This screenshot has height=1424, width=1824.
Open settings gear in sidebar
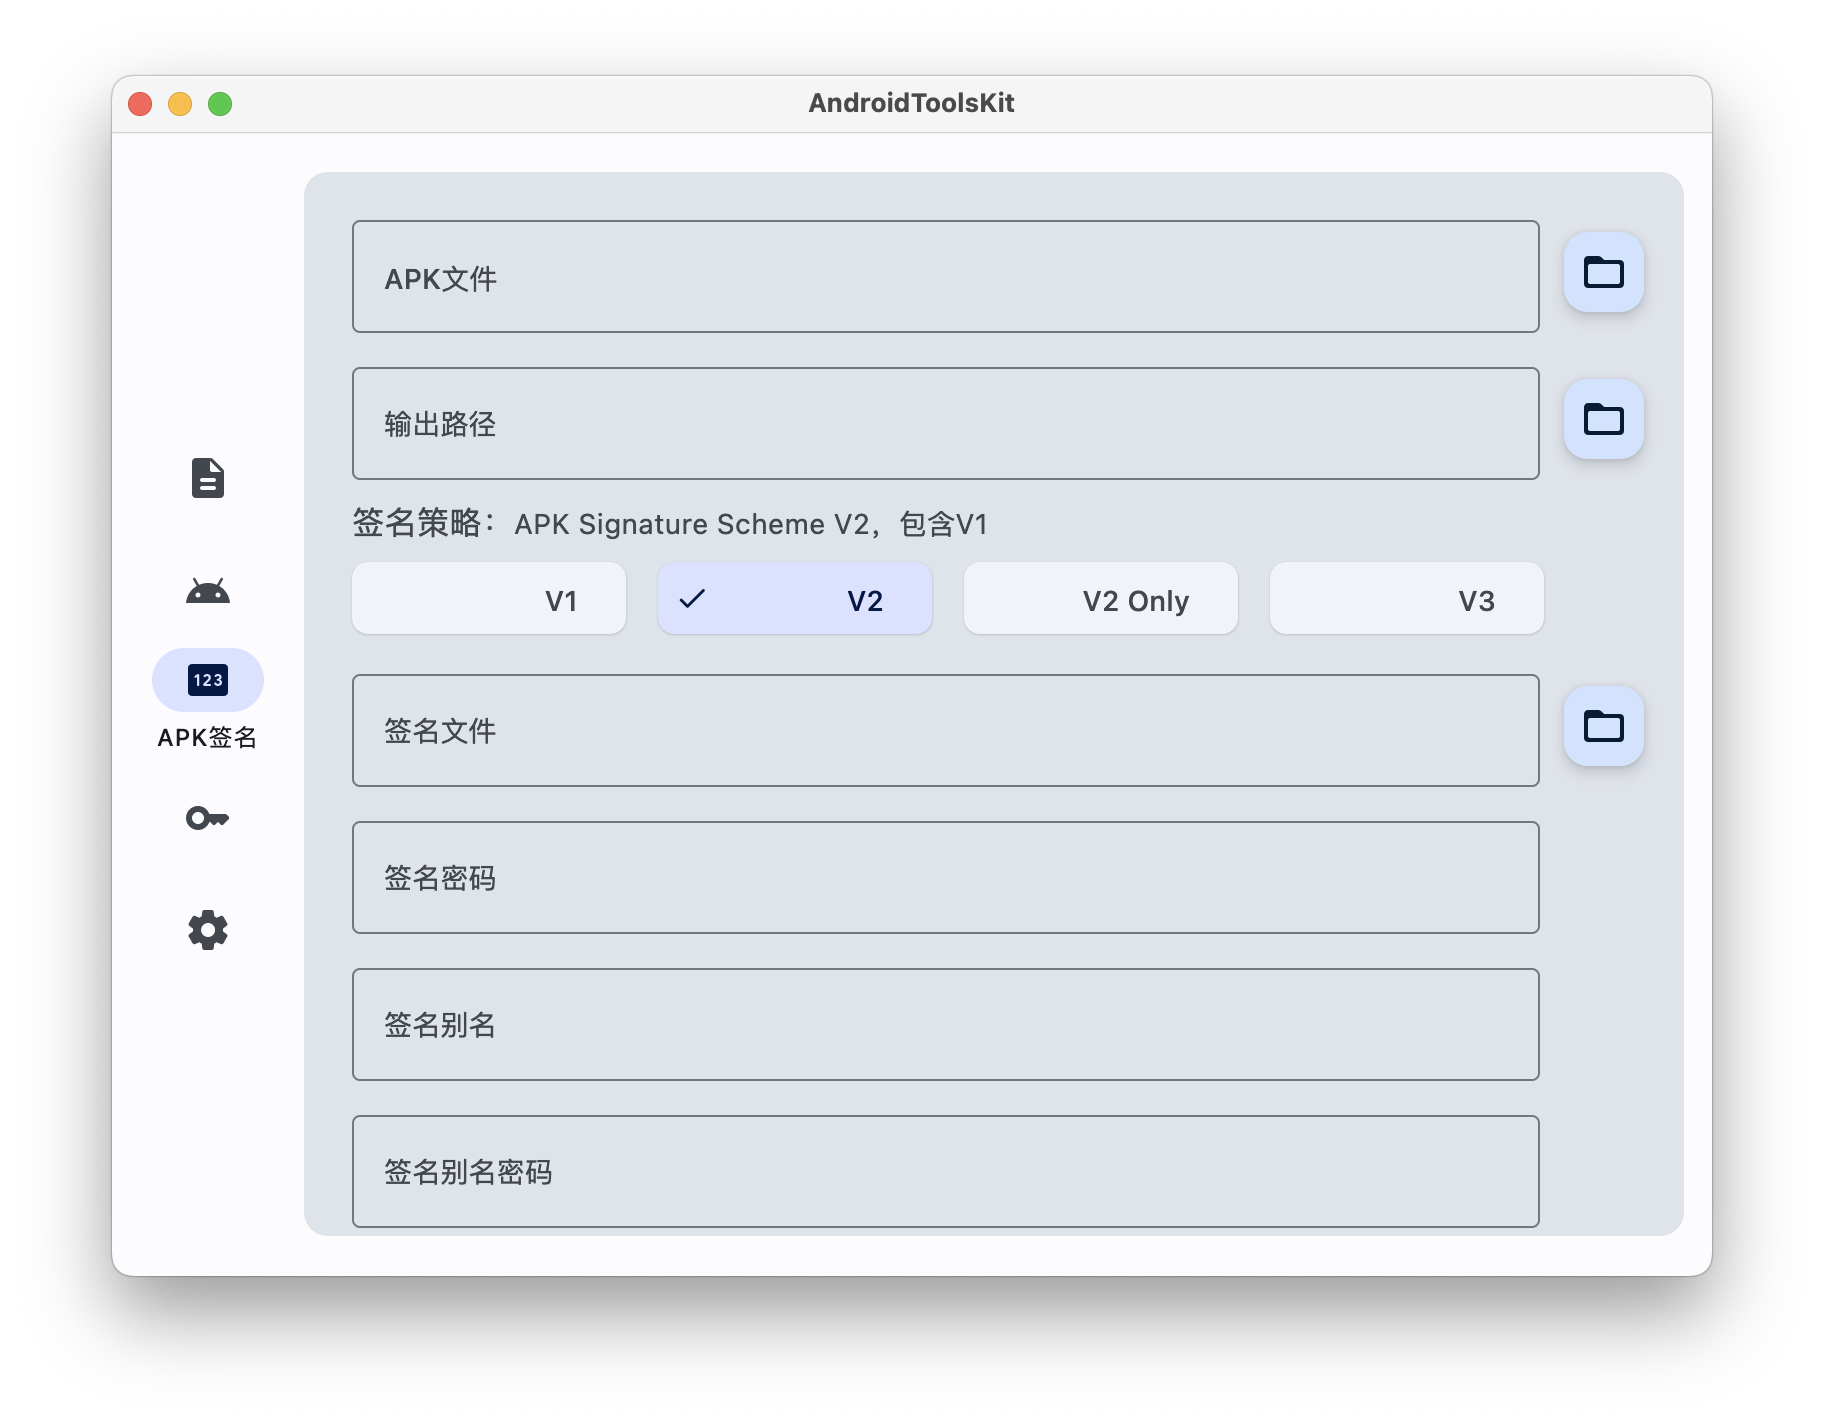(x=208, y=930)
